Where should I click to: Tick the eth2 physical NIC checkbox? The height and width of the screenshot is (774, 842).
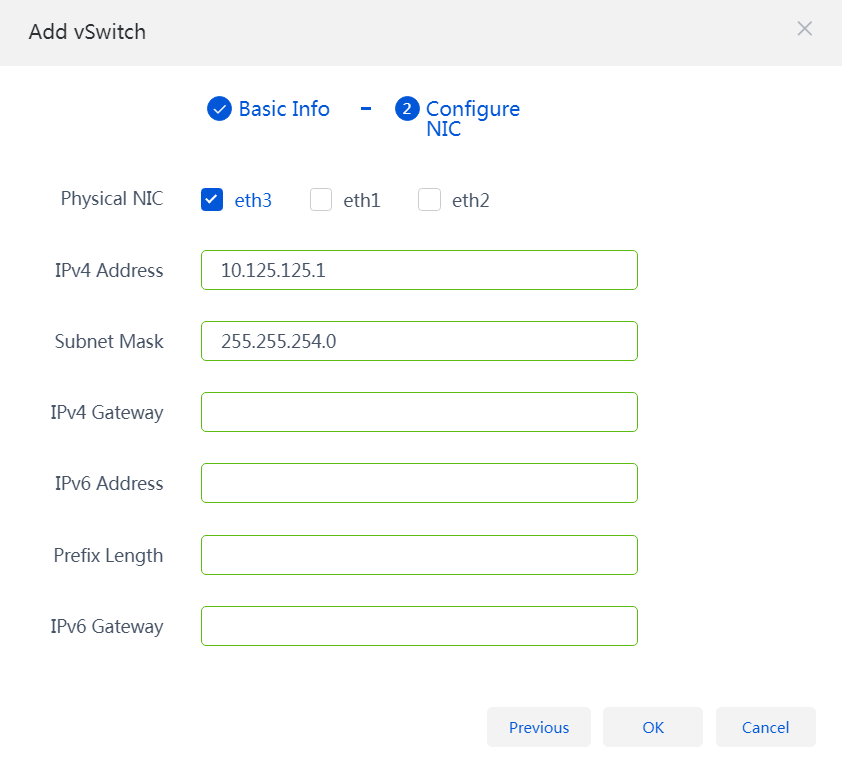coord(429,199)
